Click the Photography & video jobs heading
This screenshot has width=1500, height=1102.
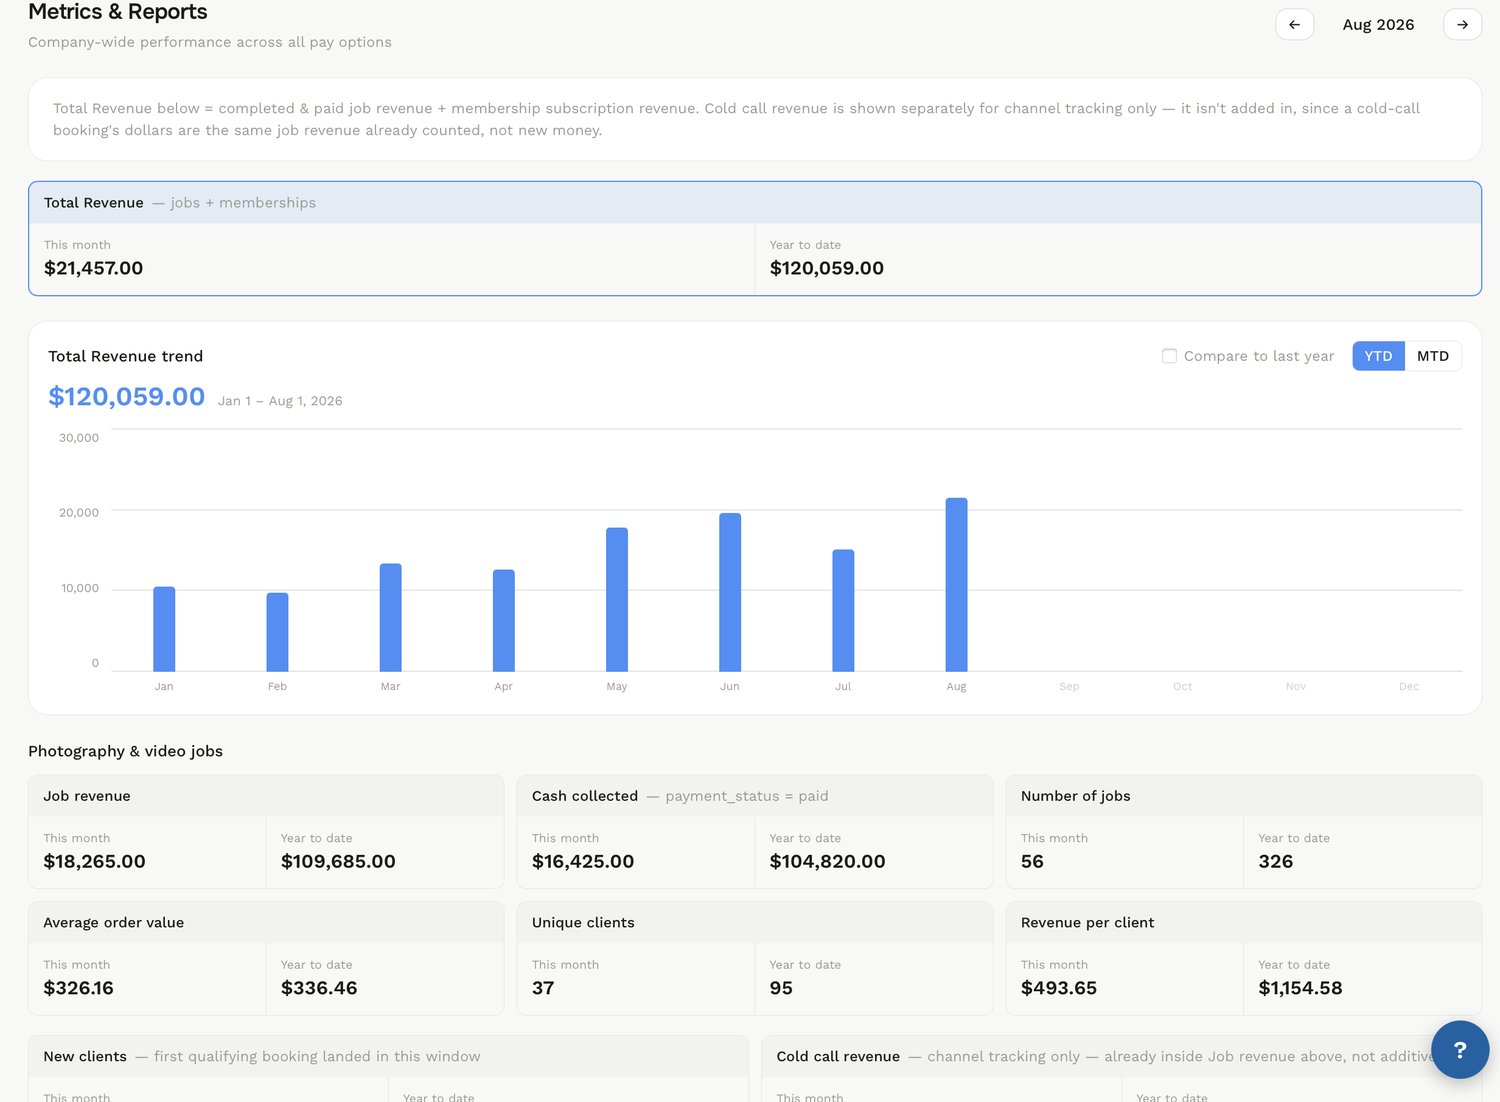point(125,751)
